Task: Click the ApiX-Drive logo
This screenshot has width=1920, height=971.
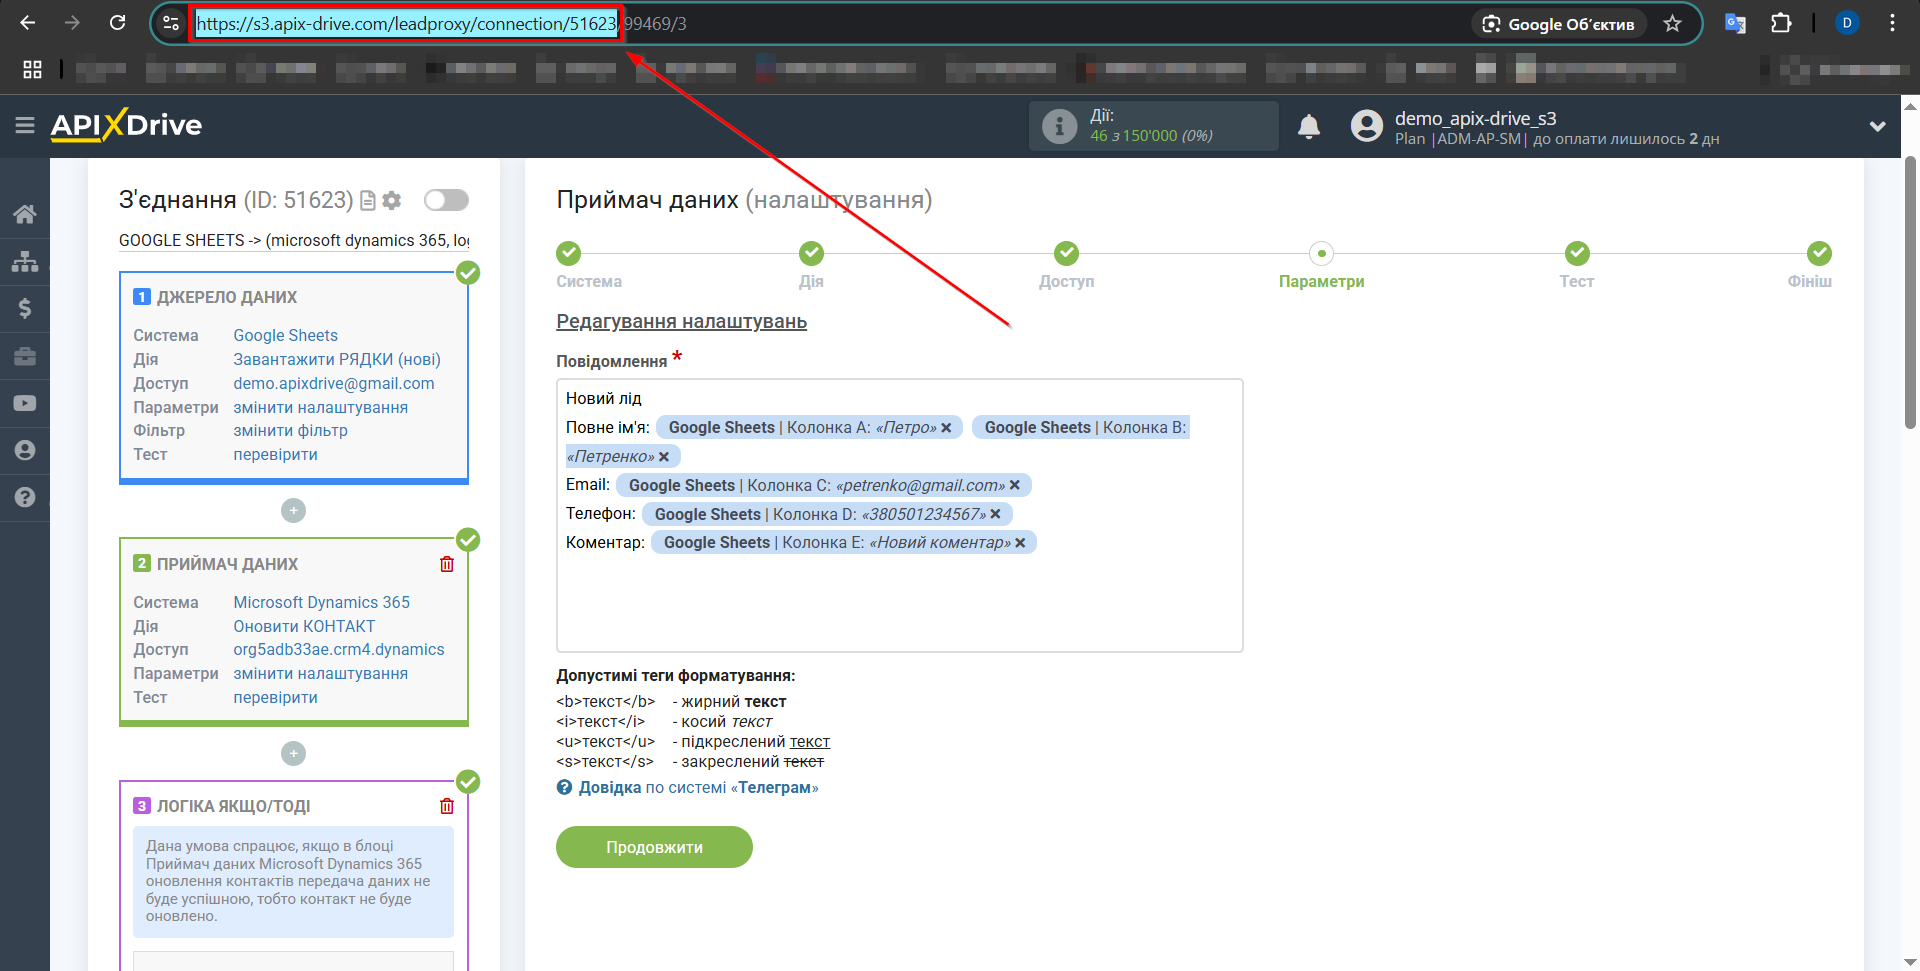Action: tap(126, 125)
